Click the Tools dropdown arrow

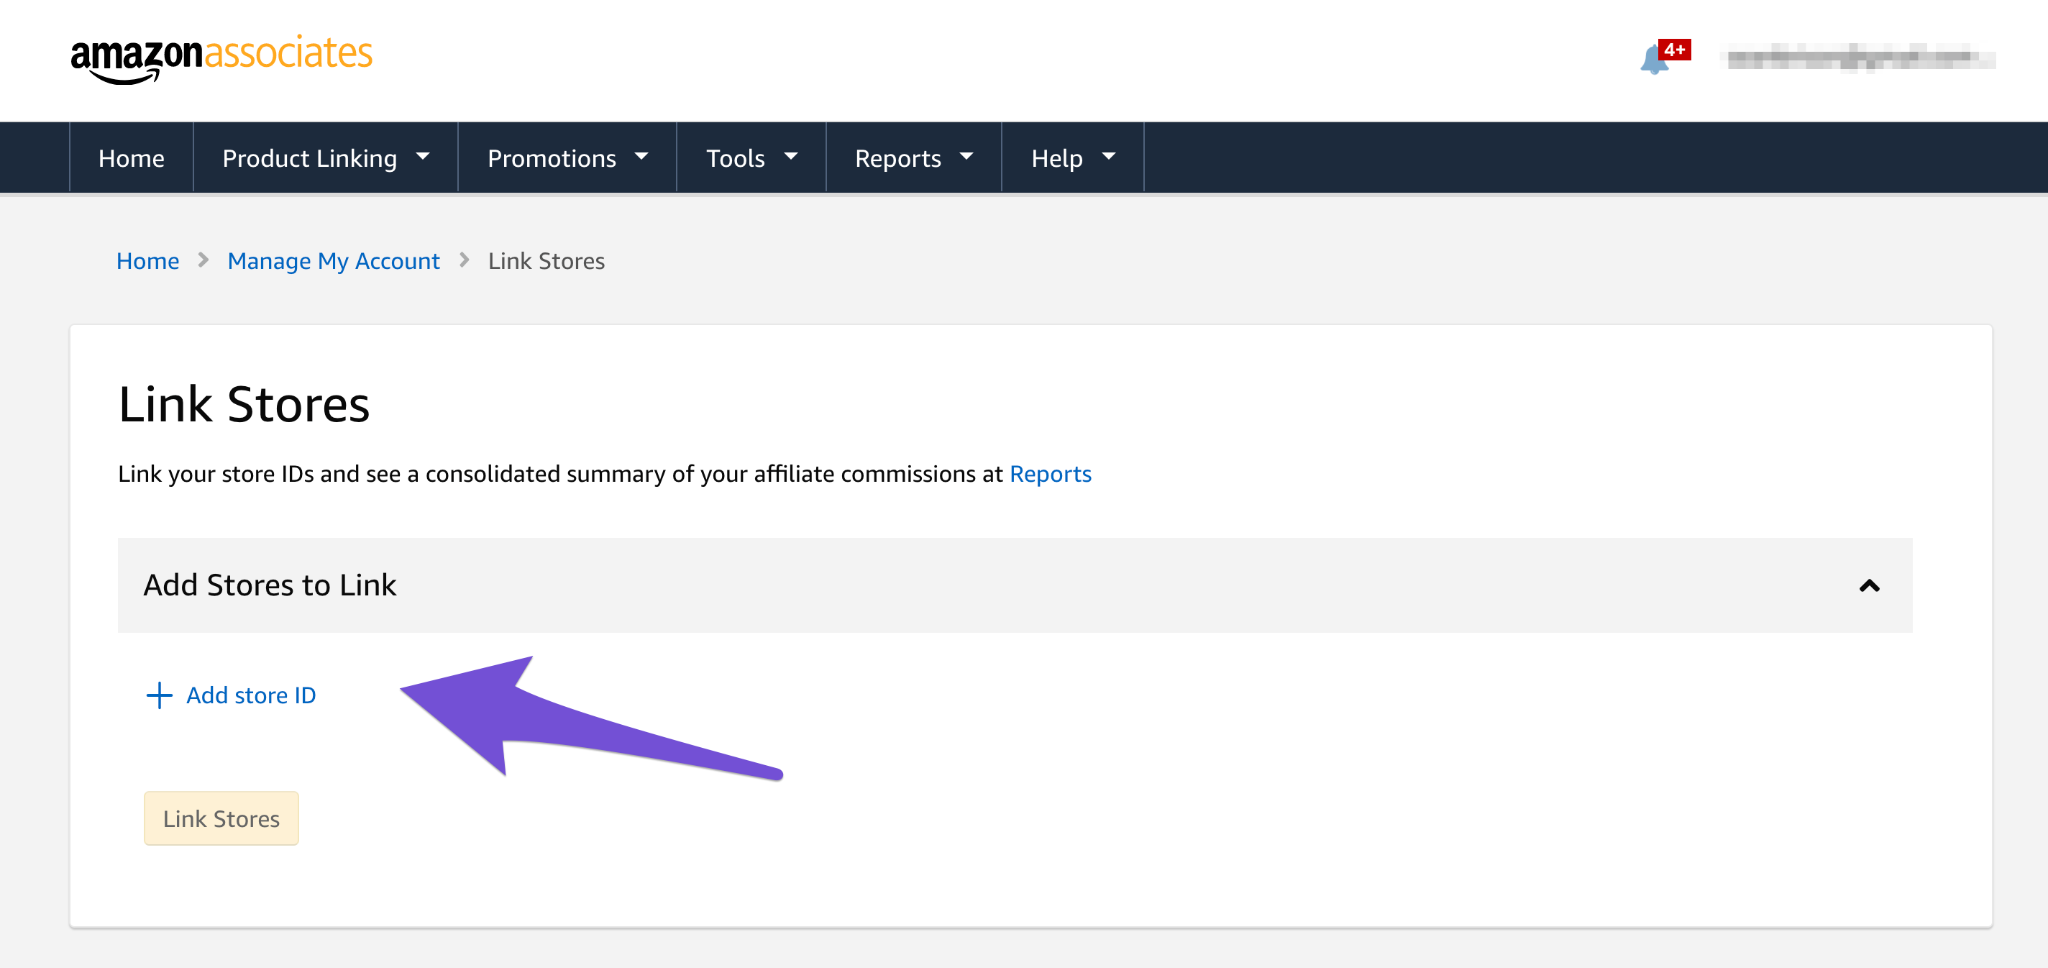(x=791, y=157)
